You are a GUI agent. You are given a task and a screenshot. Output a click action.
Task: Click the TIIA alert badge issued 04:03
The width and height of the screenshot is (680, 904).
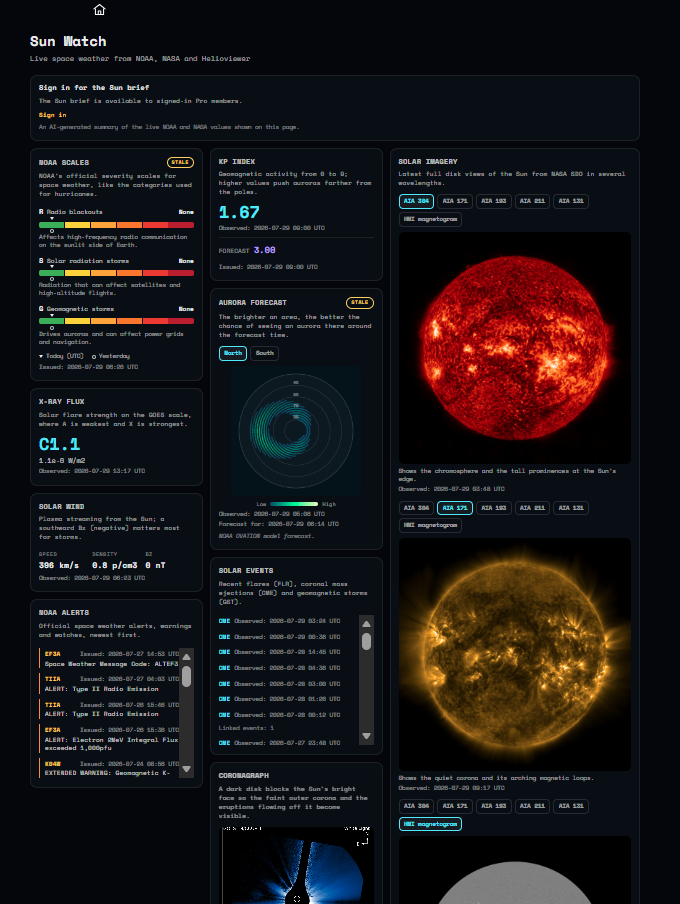tap(52, 679)
